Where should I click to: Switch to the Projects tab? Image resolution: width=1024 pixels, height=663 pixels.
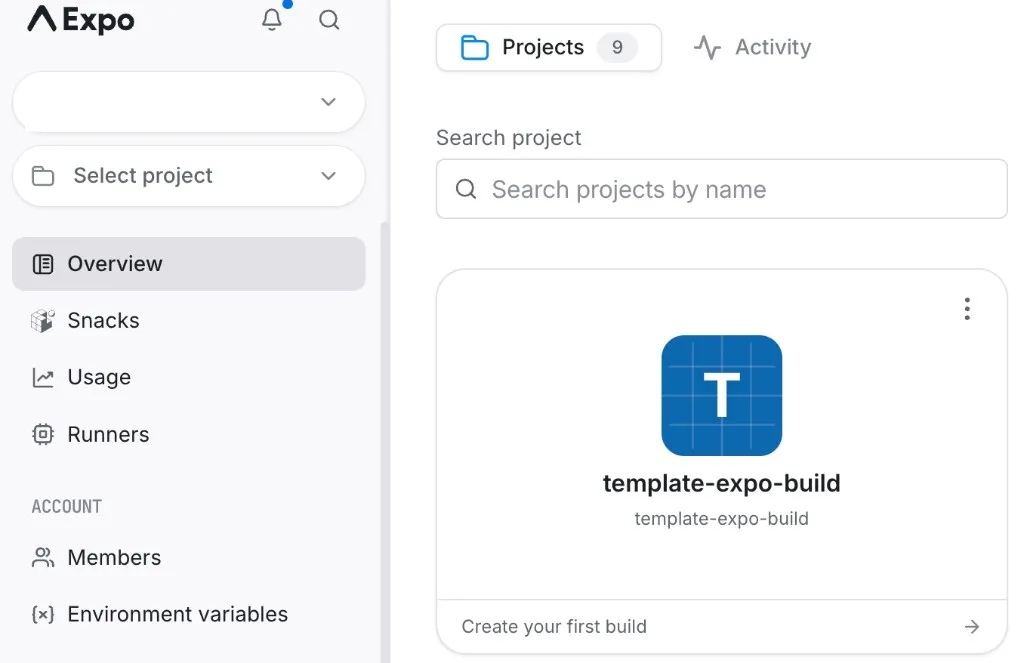(549, 47)
